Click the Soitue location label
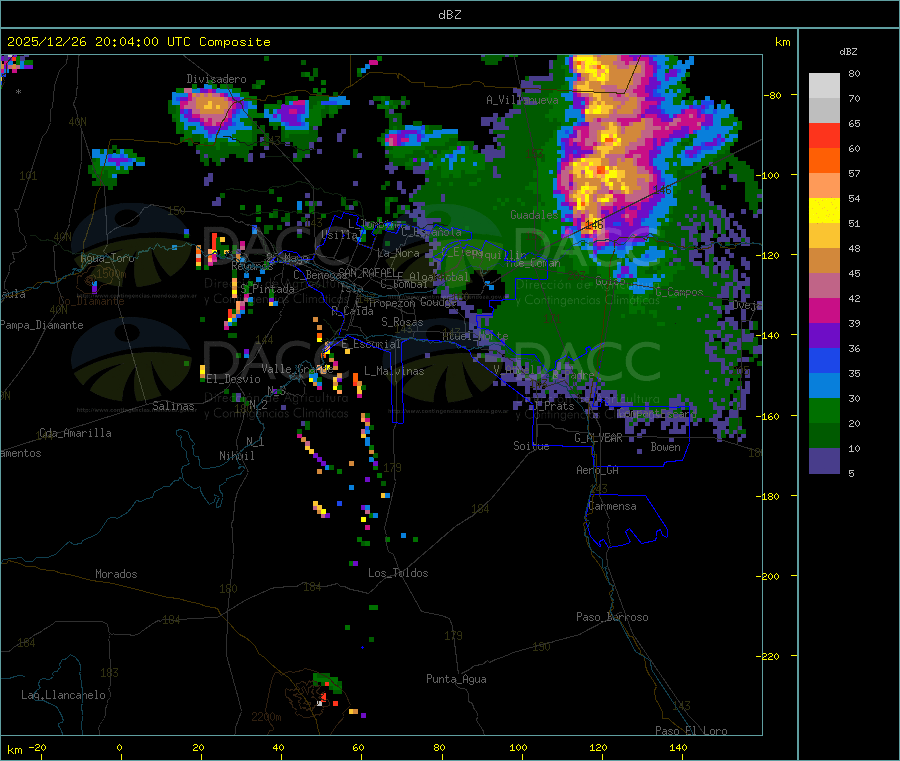900x761 pixels. 531,446
